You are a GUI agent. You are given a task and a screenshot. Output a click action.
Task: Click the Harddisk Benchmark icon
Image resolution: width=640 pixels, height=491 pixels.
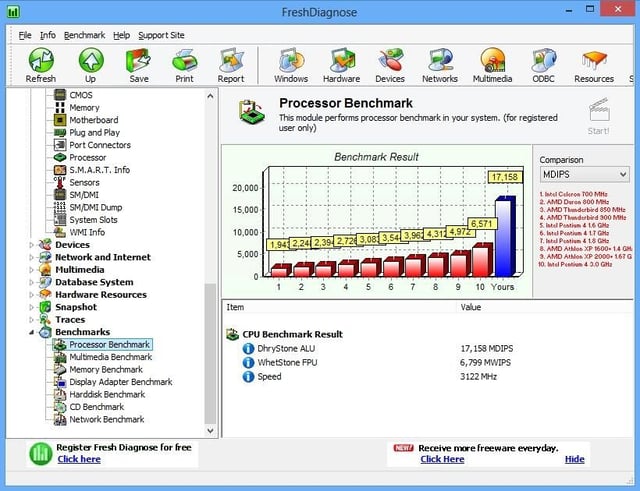pos(60,394)
